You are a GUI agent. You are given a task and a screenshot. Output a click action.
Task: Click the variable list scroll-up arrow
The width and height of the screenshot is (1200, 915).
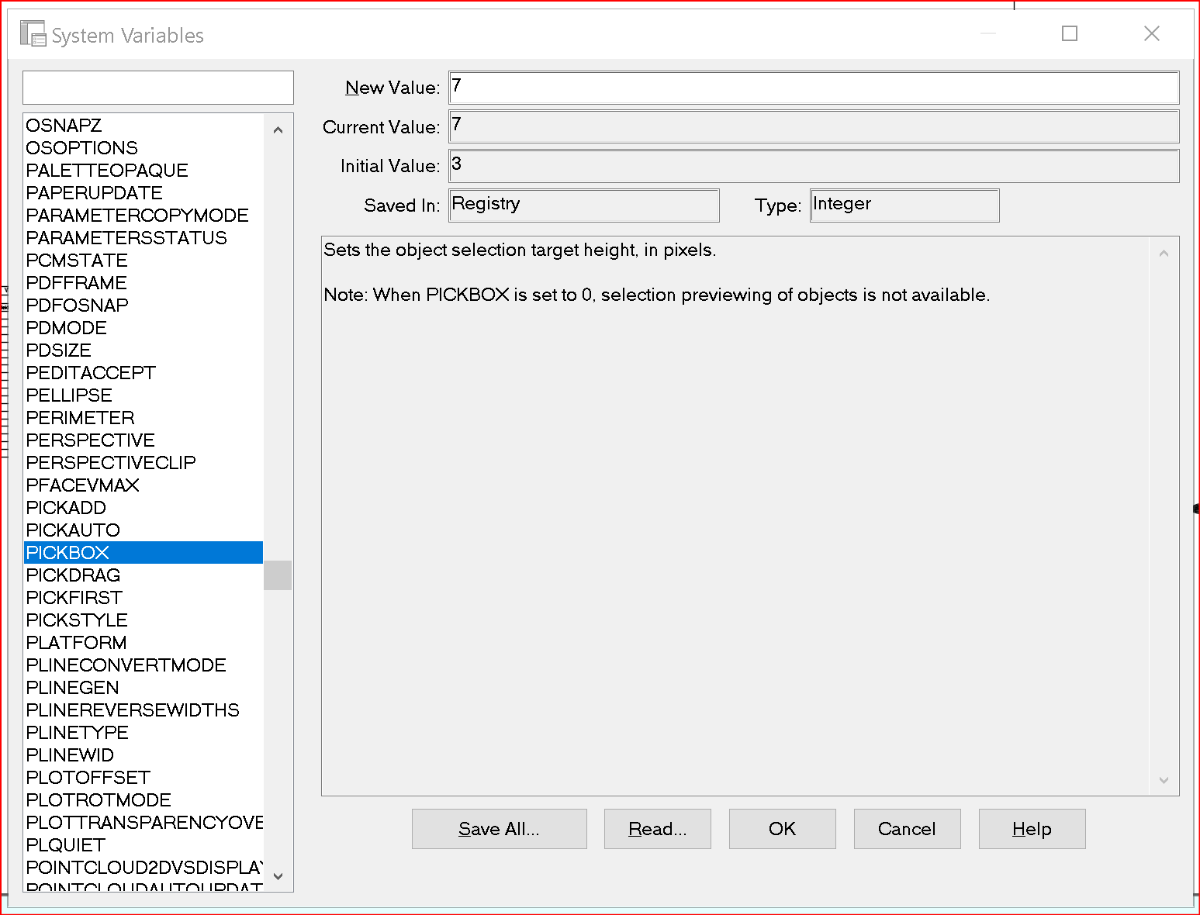(278, 129)
